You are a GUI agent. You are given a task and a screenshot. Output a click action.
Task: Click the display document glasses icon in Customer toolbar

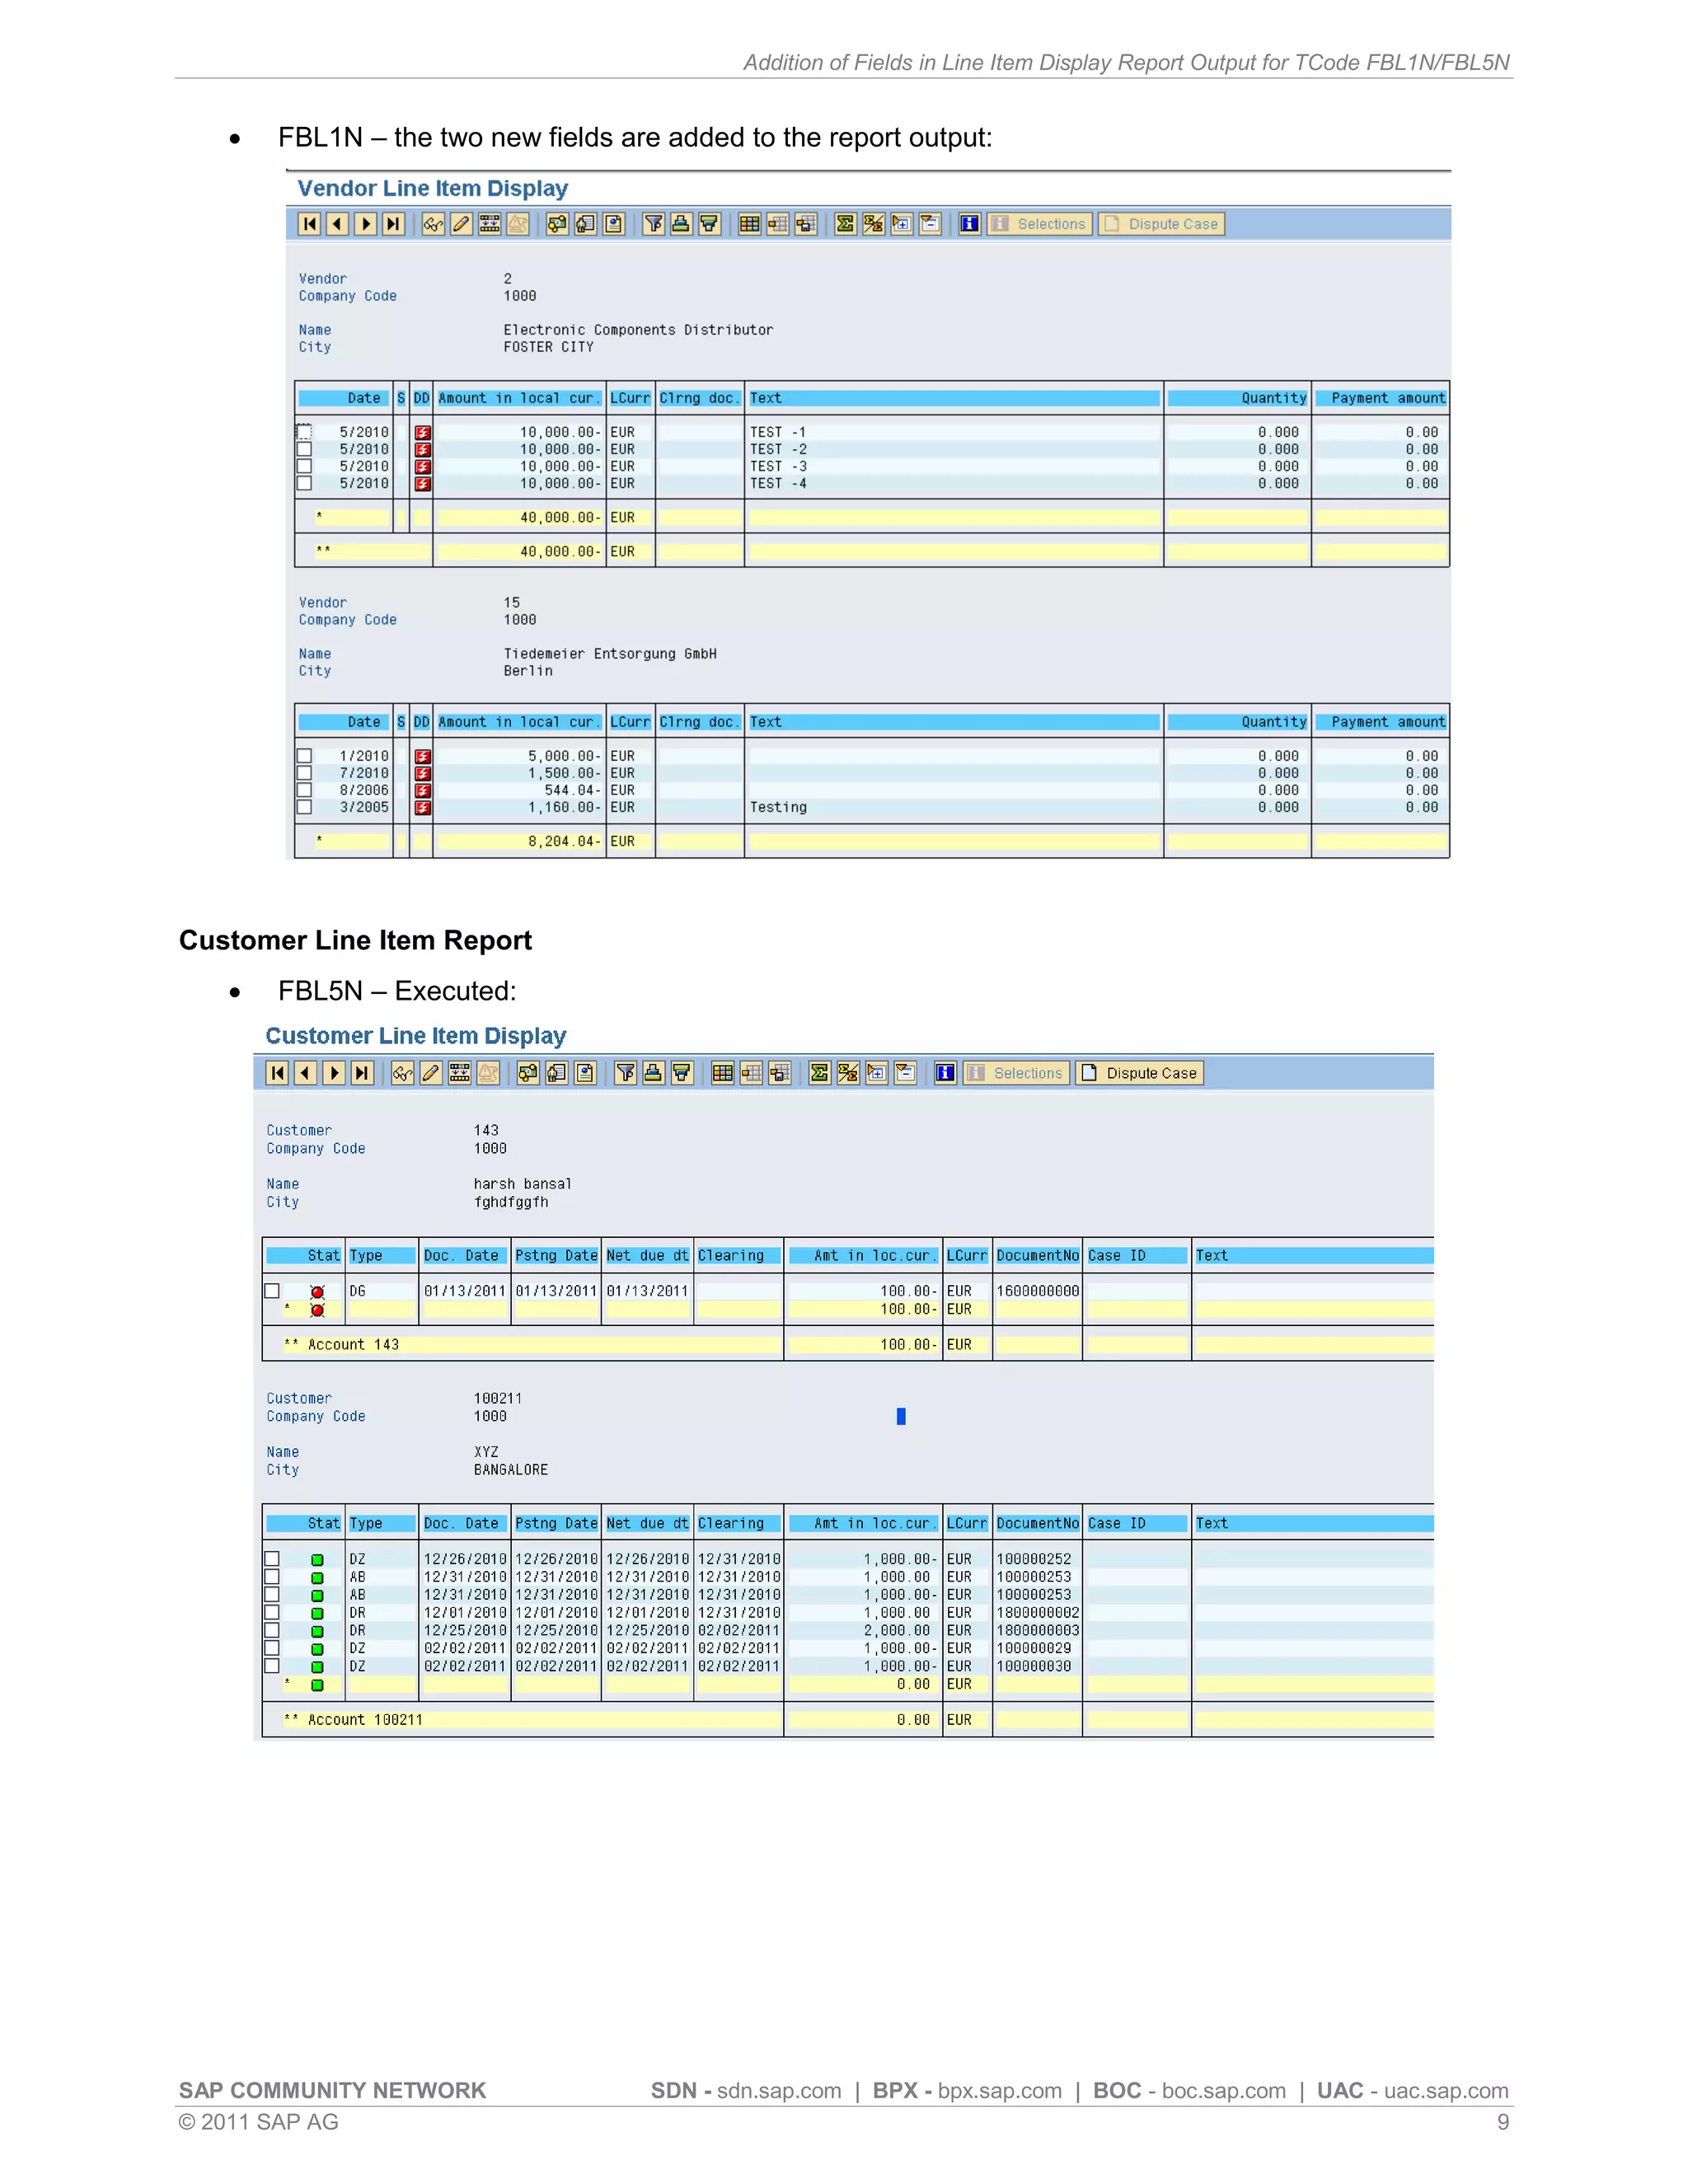tap(402, 1073)
